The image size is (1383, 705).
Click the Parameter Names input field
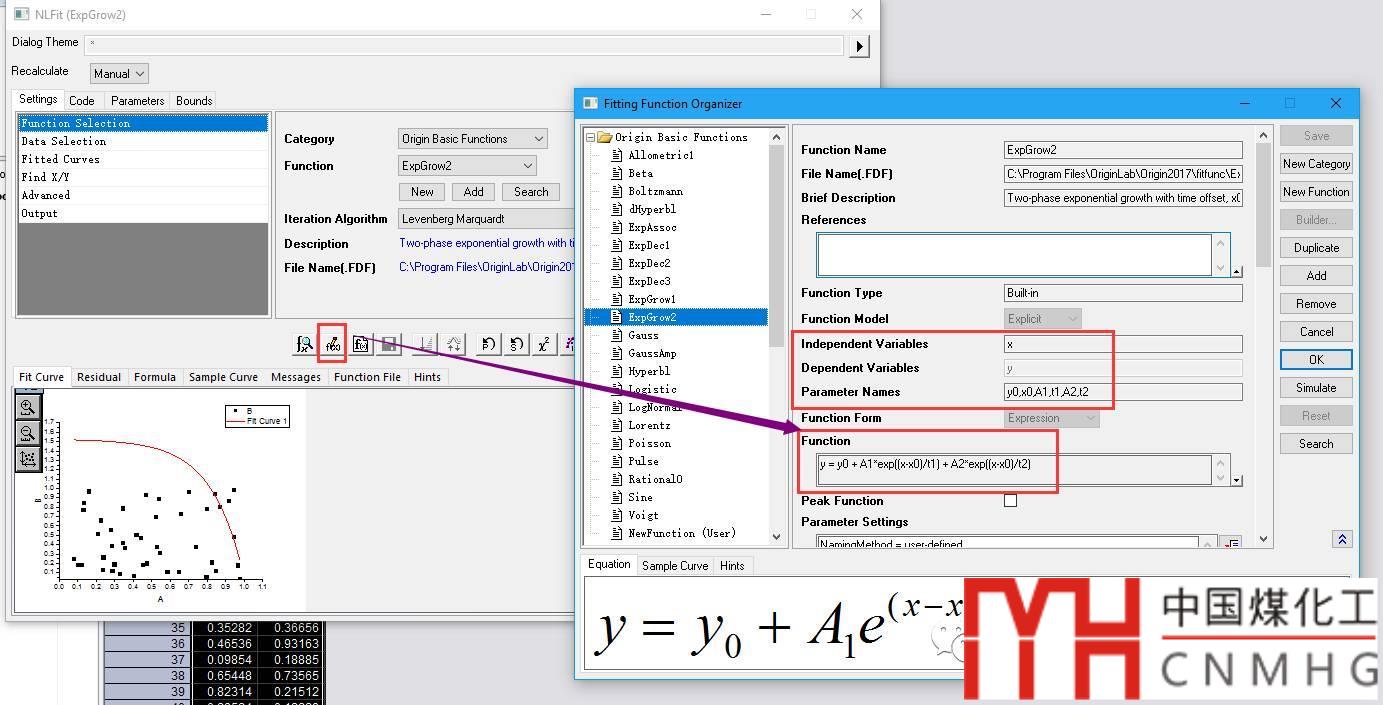pyautogui.click(x=1123, y=392)
